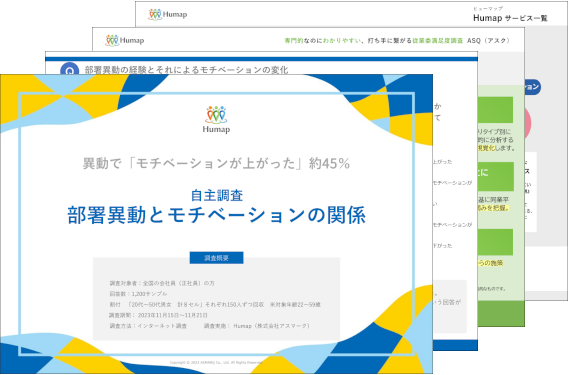Screen dimensions: 570x375
Task: Select the blue Q circle icon beside the question heading
Action: (x=69, y=68)
